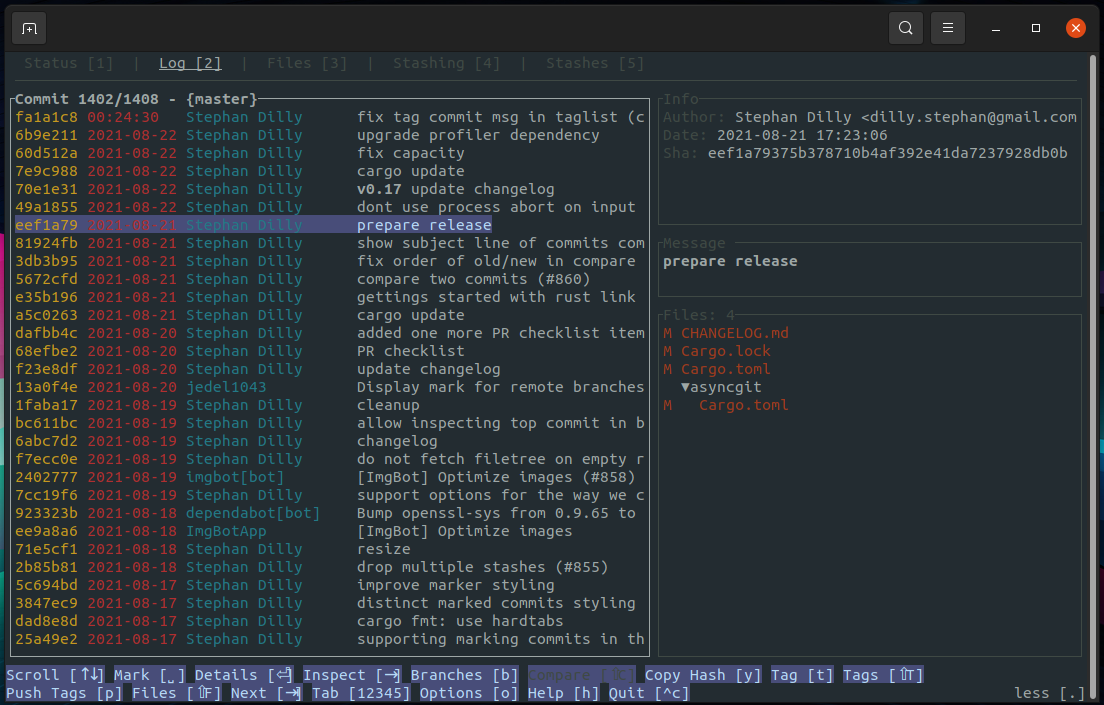1104x705 pixels.
Task: Click the Next command
Action: [x=267, y=693]
